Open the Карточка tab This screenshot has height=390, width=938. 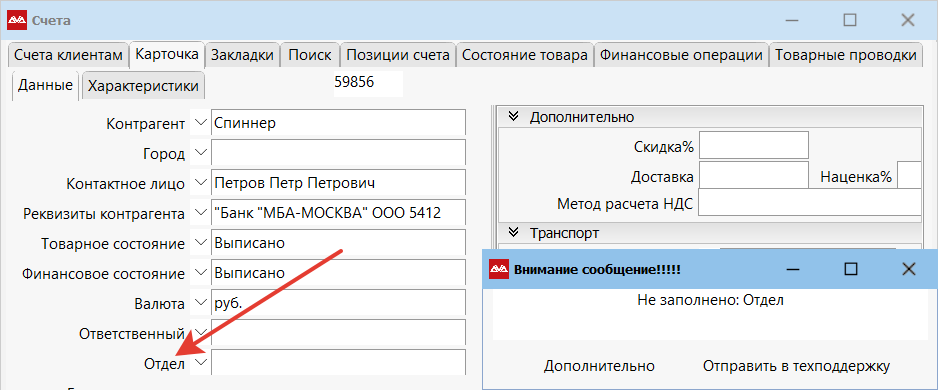coord(167,54)
